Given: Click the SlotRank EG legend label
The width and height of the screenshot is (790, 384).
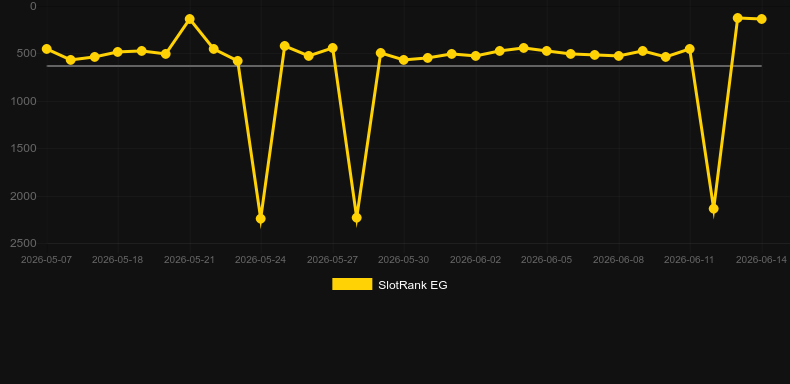Looking at the screenshot, I should (413, 285).
